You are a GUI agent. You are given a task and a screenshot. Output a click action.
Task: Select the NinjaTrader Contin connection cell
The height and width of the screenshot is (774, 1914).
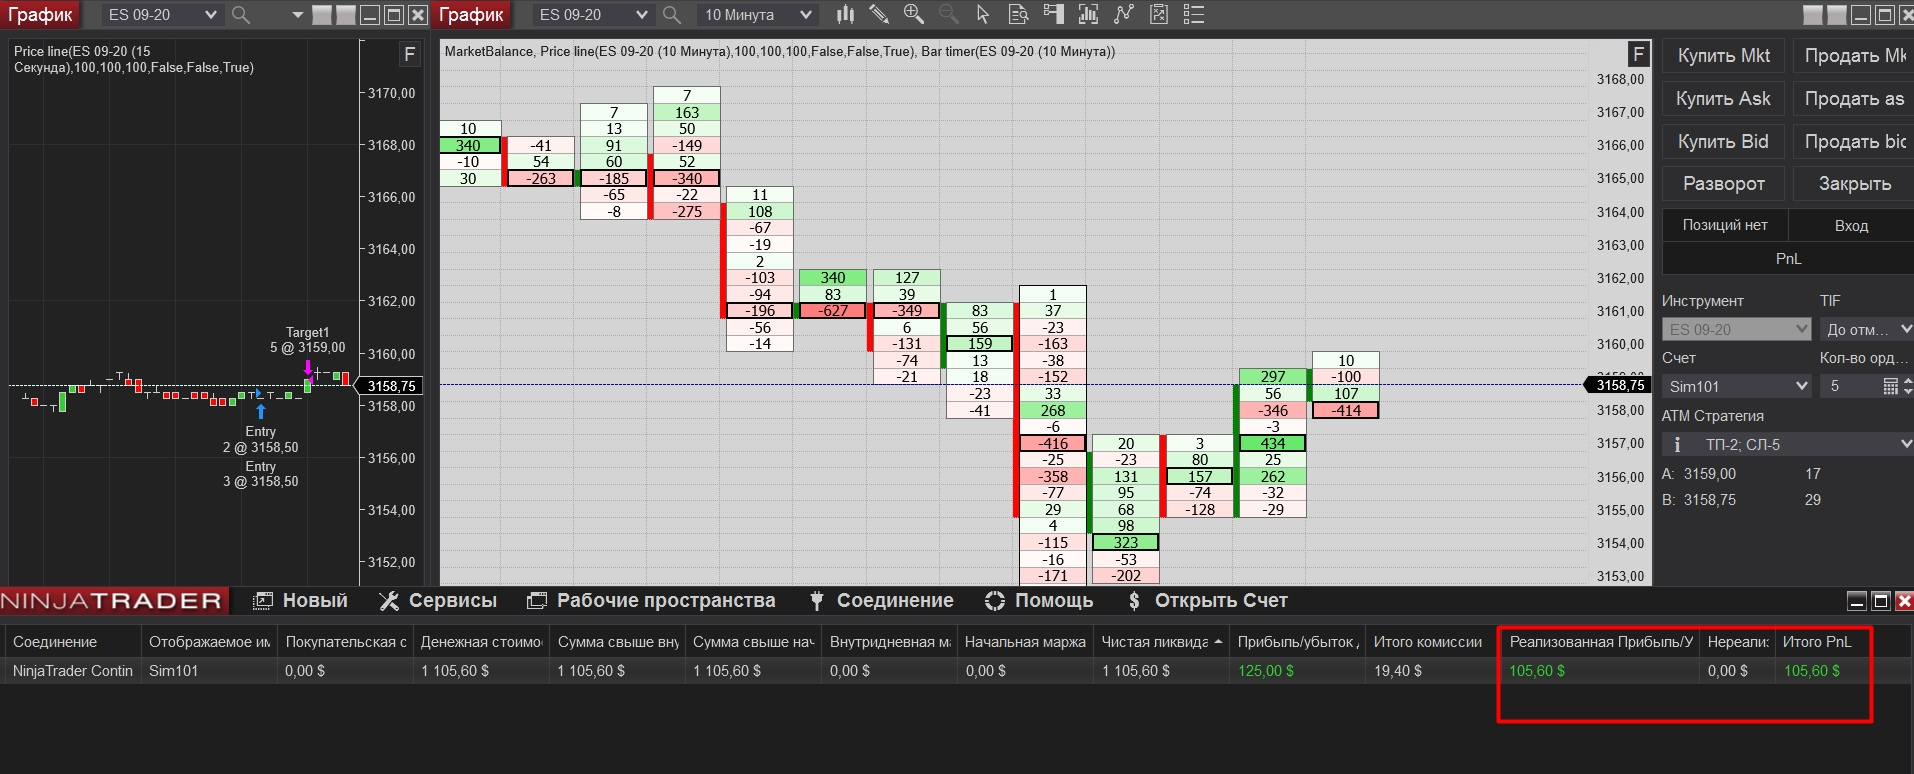click(x=73, y=671)
